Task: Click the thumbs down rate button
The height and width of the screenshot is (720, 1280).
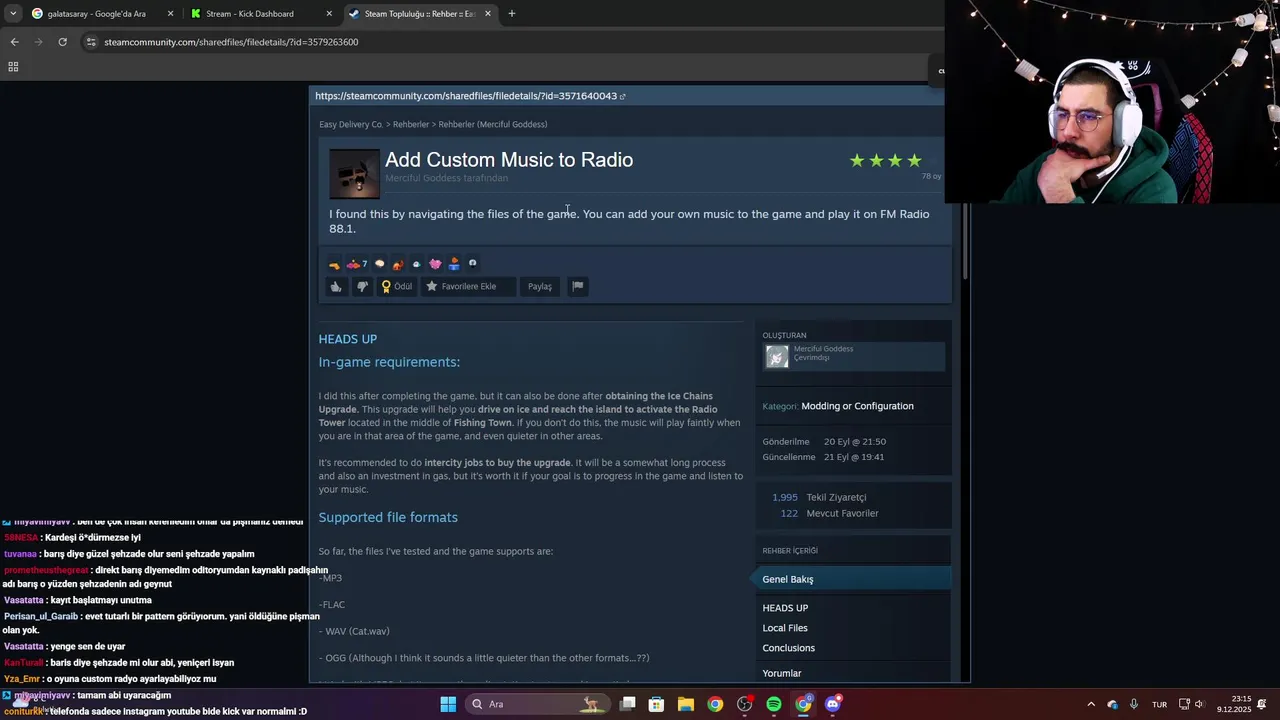Action: click(362, 286)
